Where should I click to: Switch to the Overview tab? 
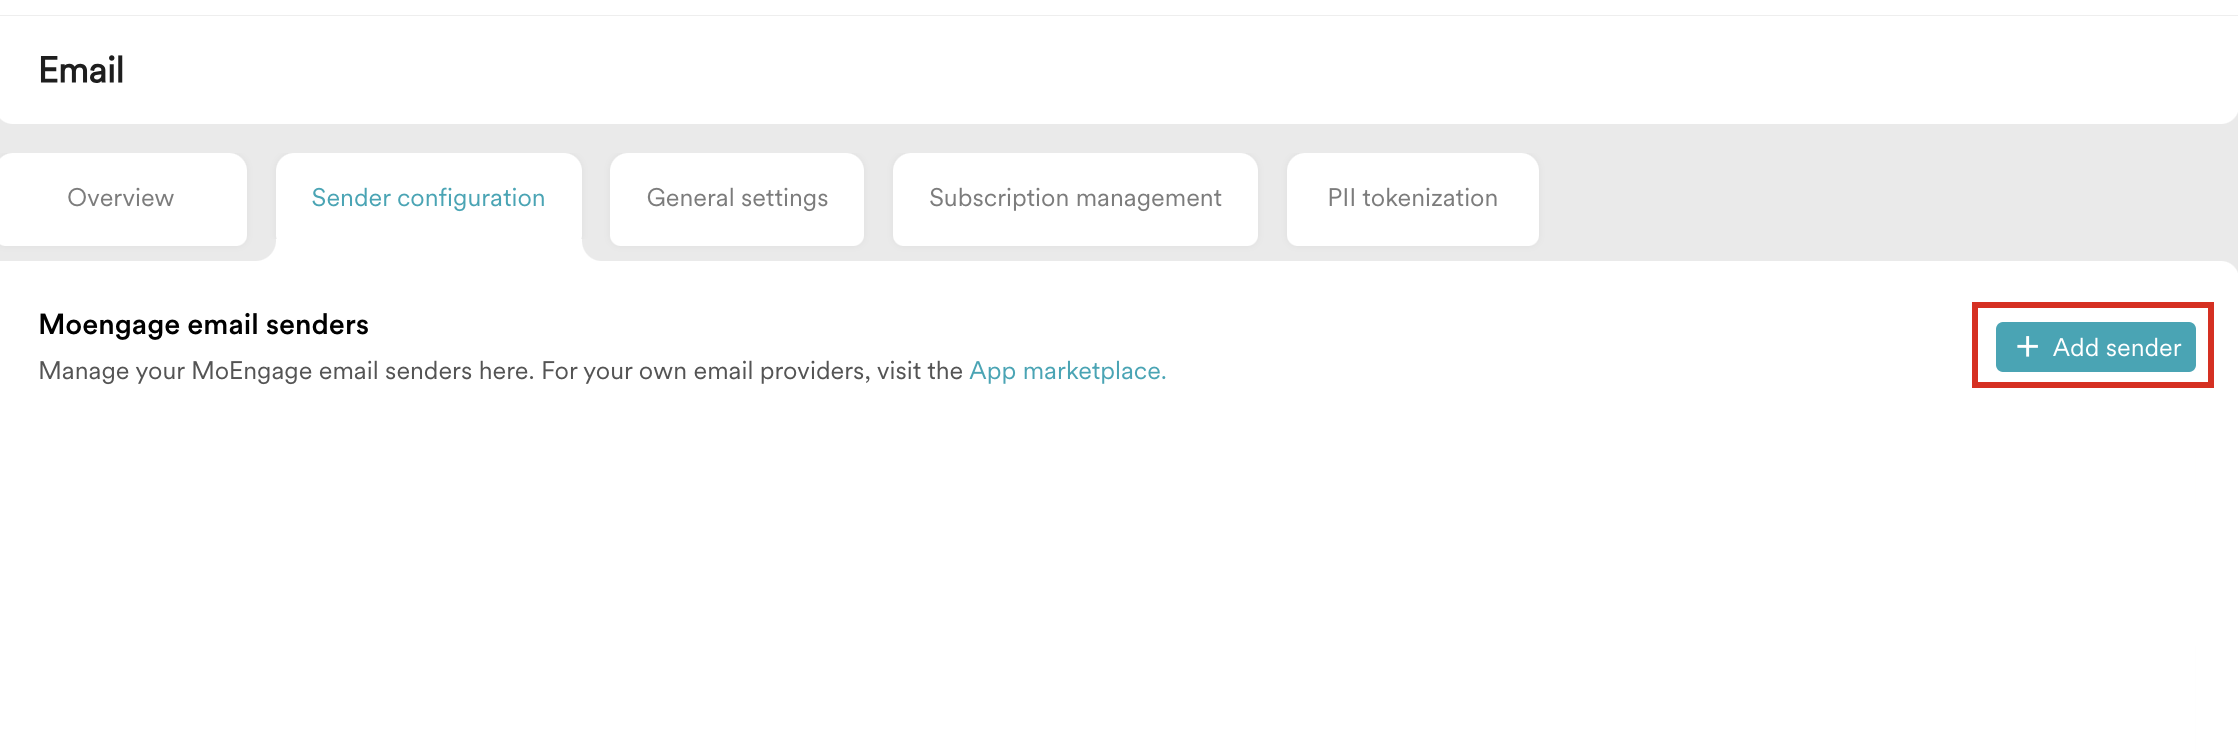coord(121,198)
